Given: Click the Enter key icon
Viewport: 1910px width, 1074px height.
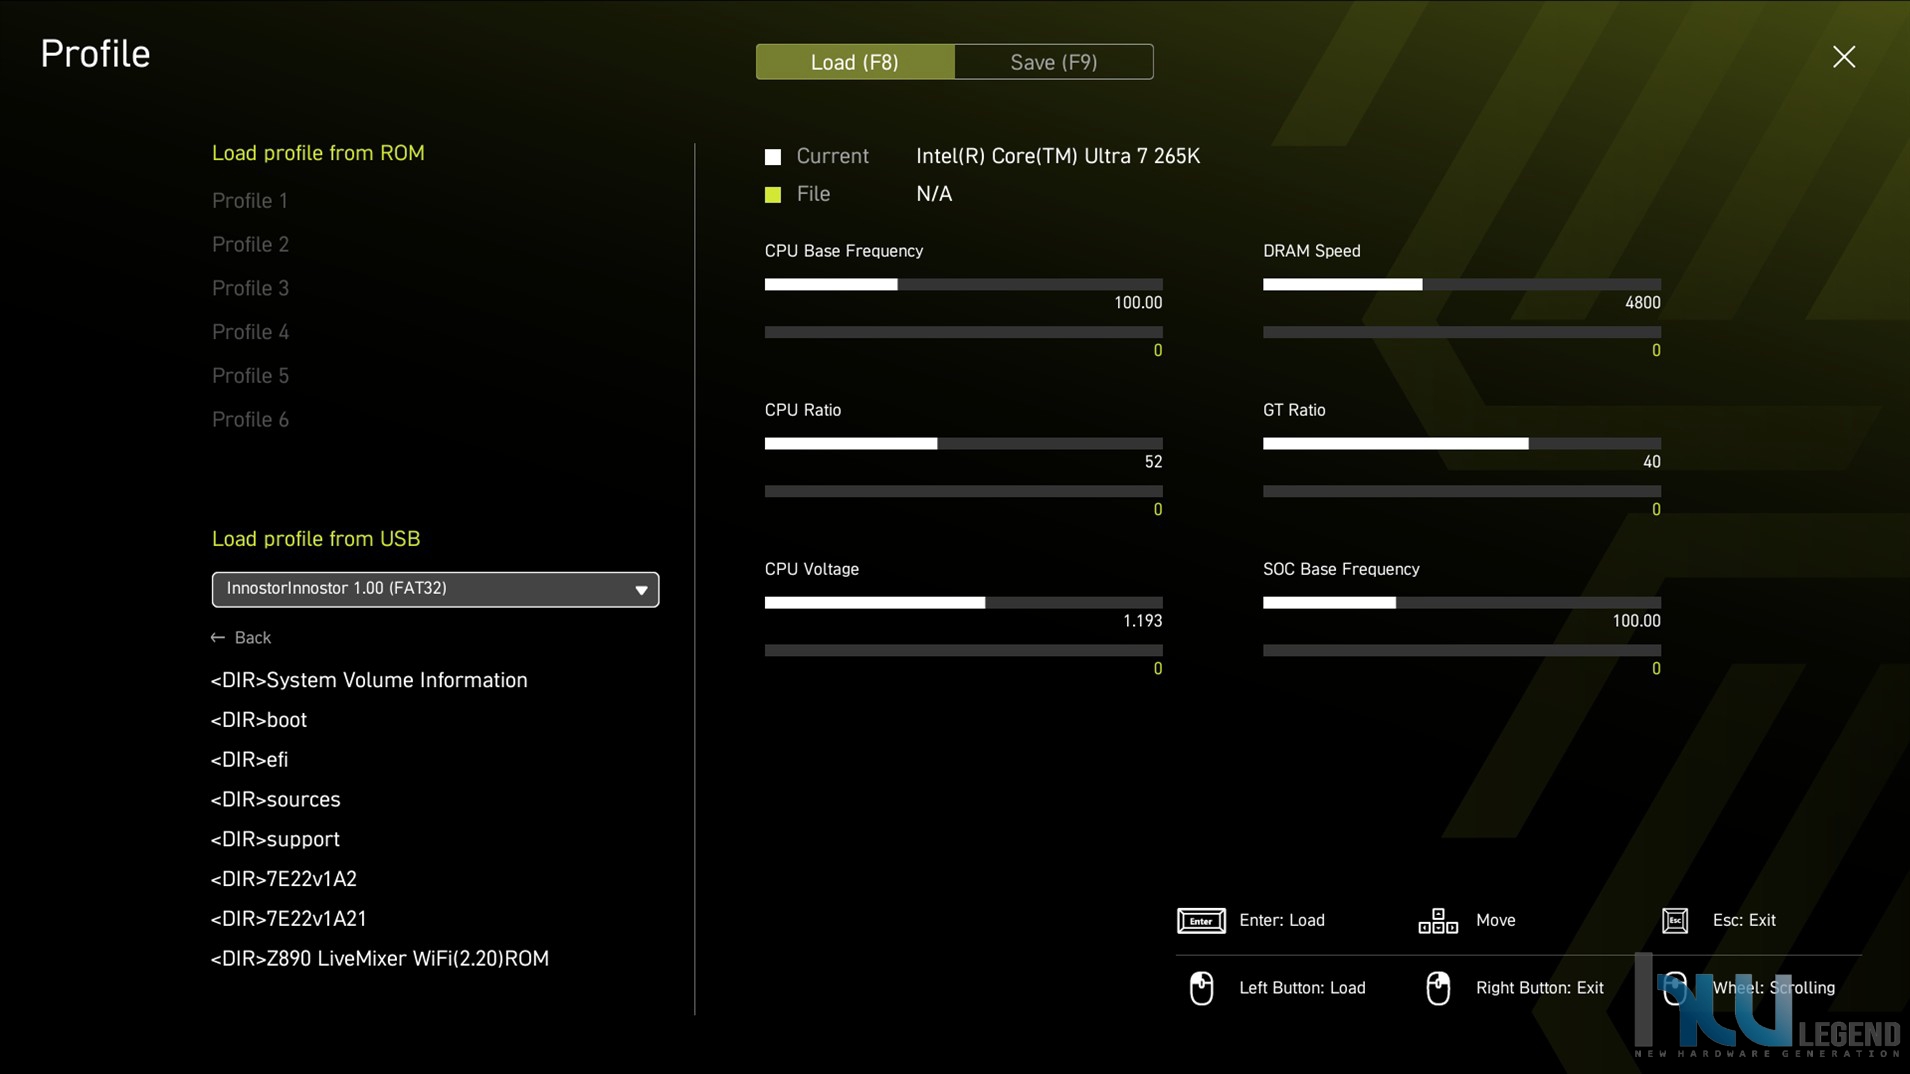Looking at the screenshot, I should coord(1201,921).
